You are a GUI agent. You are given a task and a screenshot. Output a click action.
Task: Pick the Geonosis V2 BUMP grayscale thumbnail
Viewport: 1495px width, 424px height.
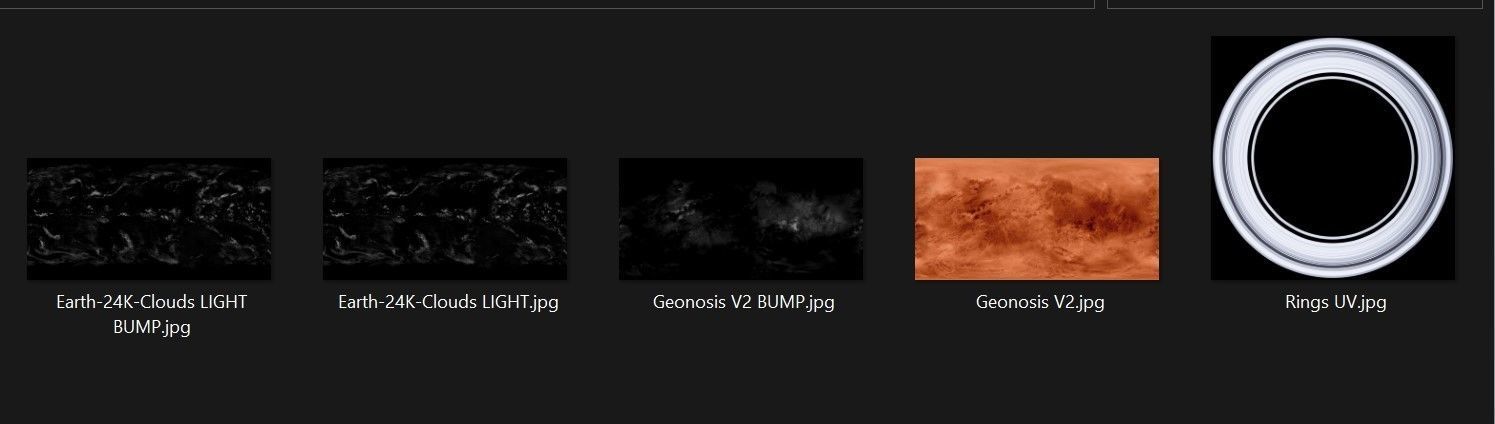click(741, 218)
